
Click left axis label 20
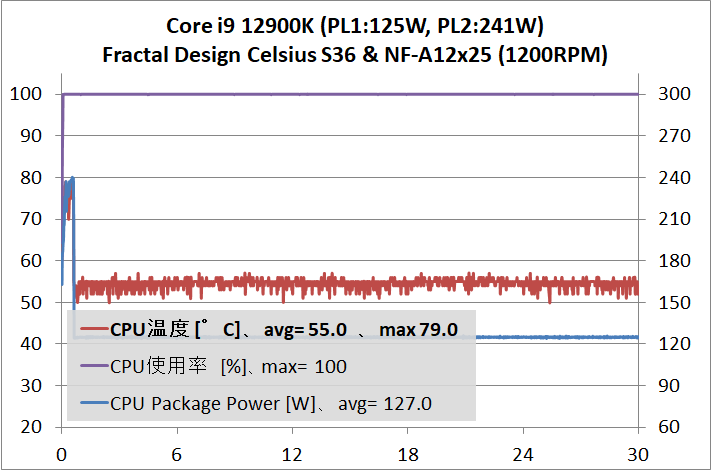click(31, 426)
